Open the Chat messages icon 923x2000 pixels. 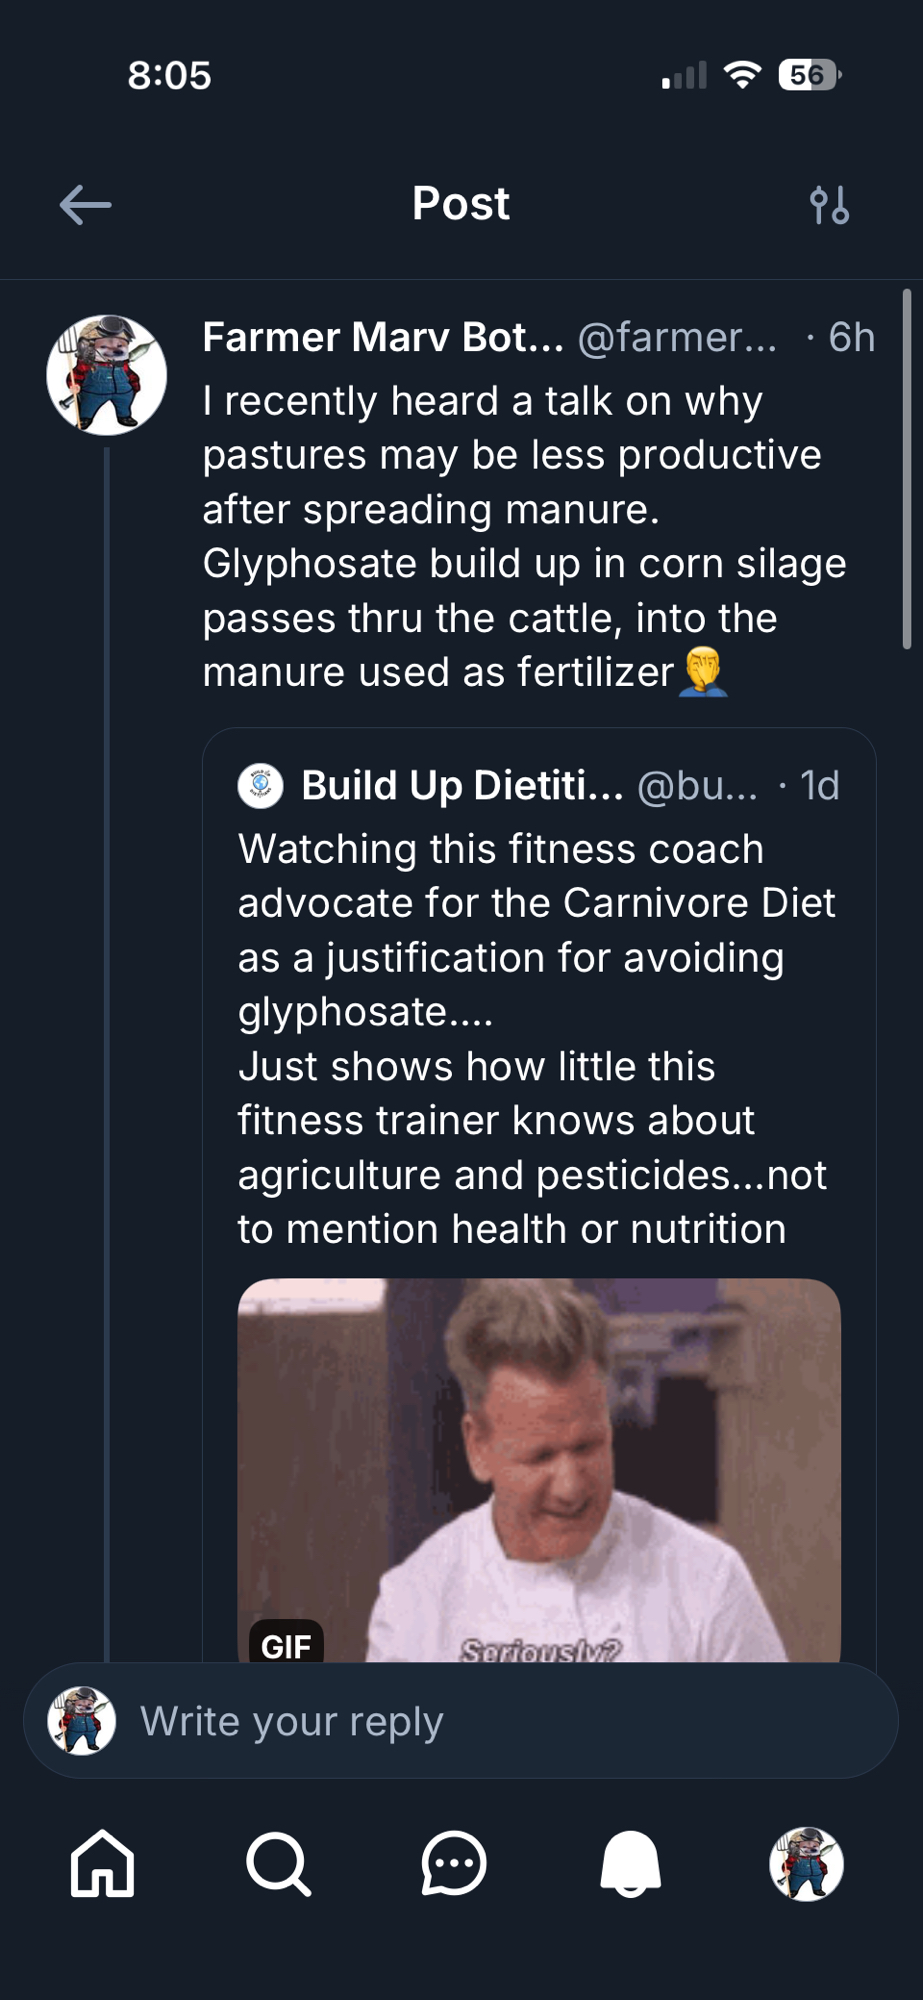coord(454,1863)
